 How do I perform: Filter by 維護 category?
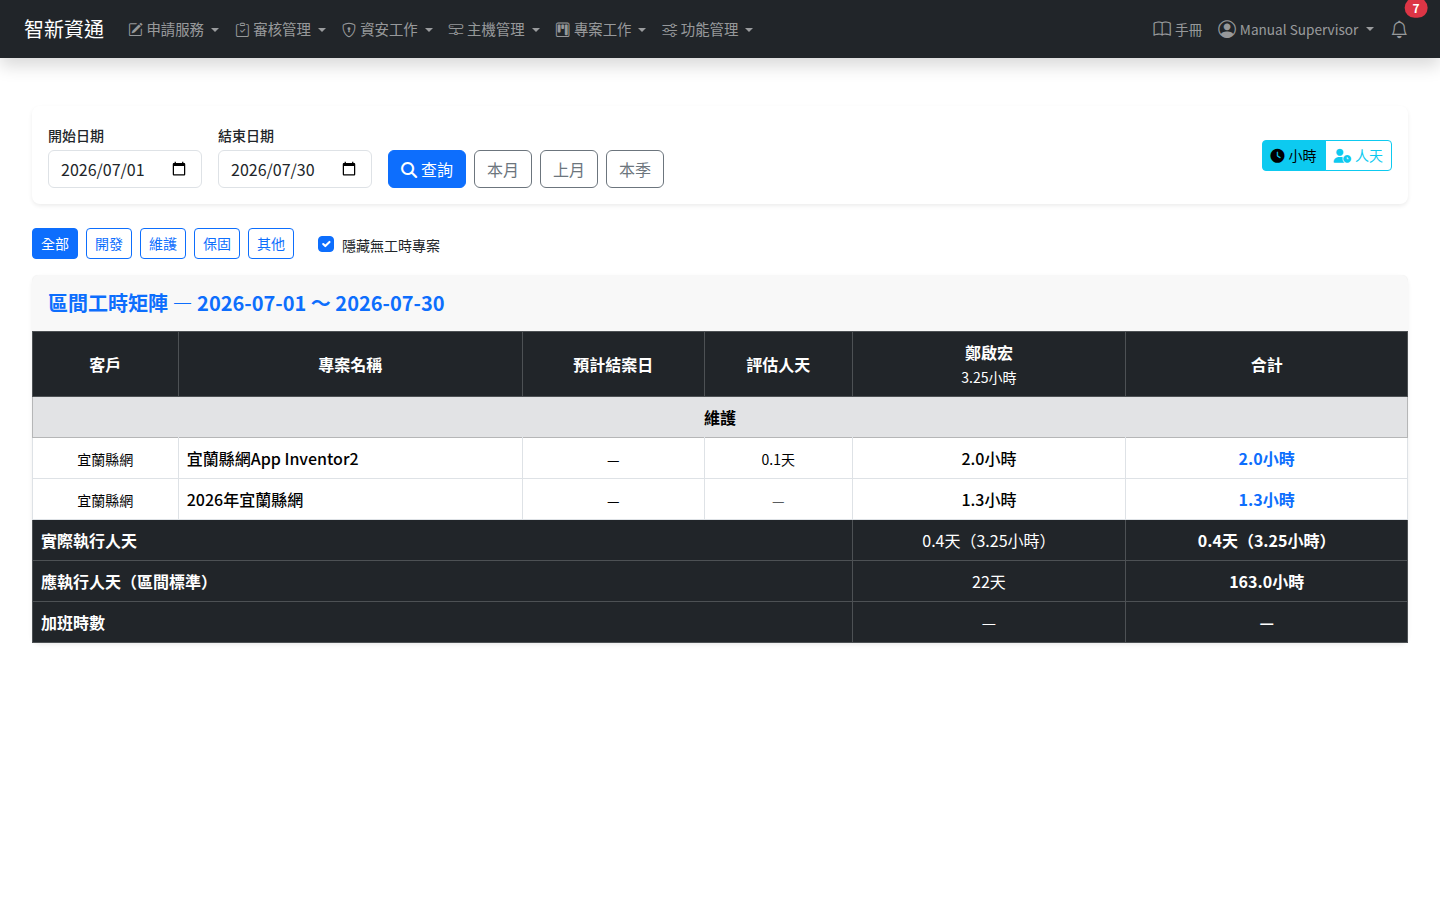[163, 244]
